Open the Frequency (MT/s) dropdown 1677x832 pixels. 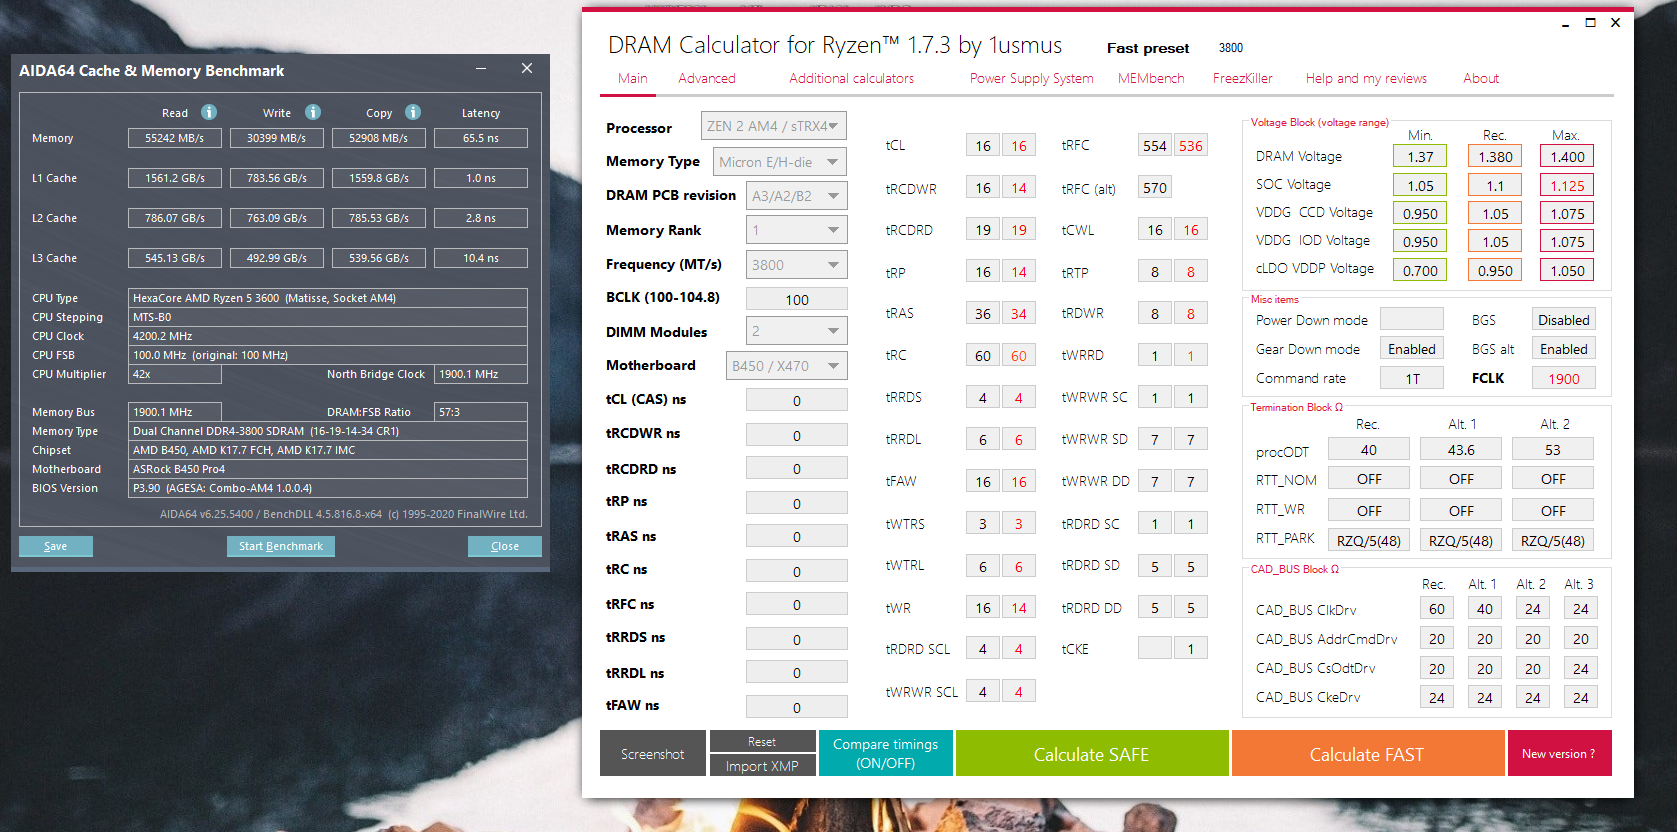(x=797, y=265)
